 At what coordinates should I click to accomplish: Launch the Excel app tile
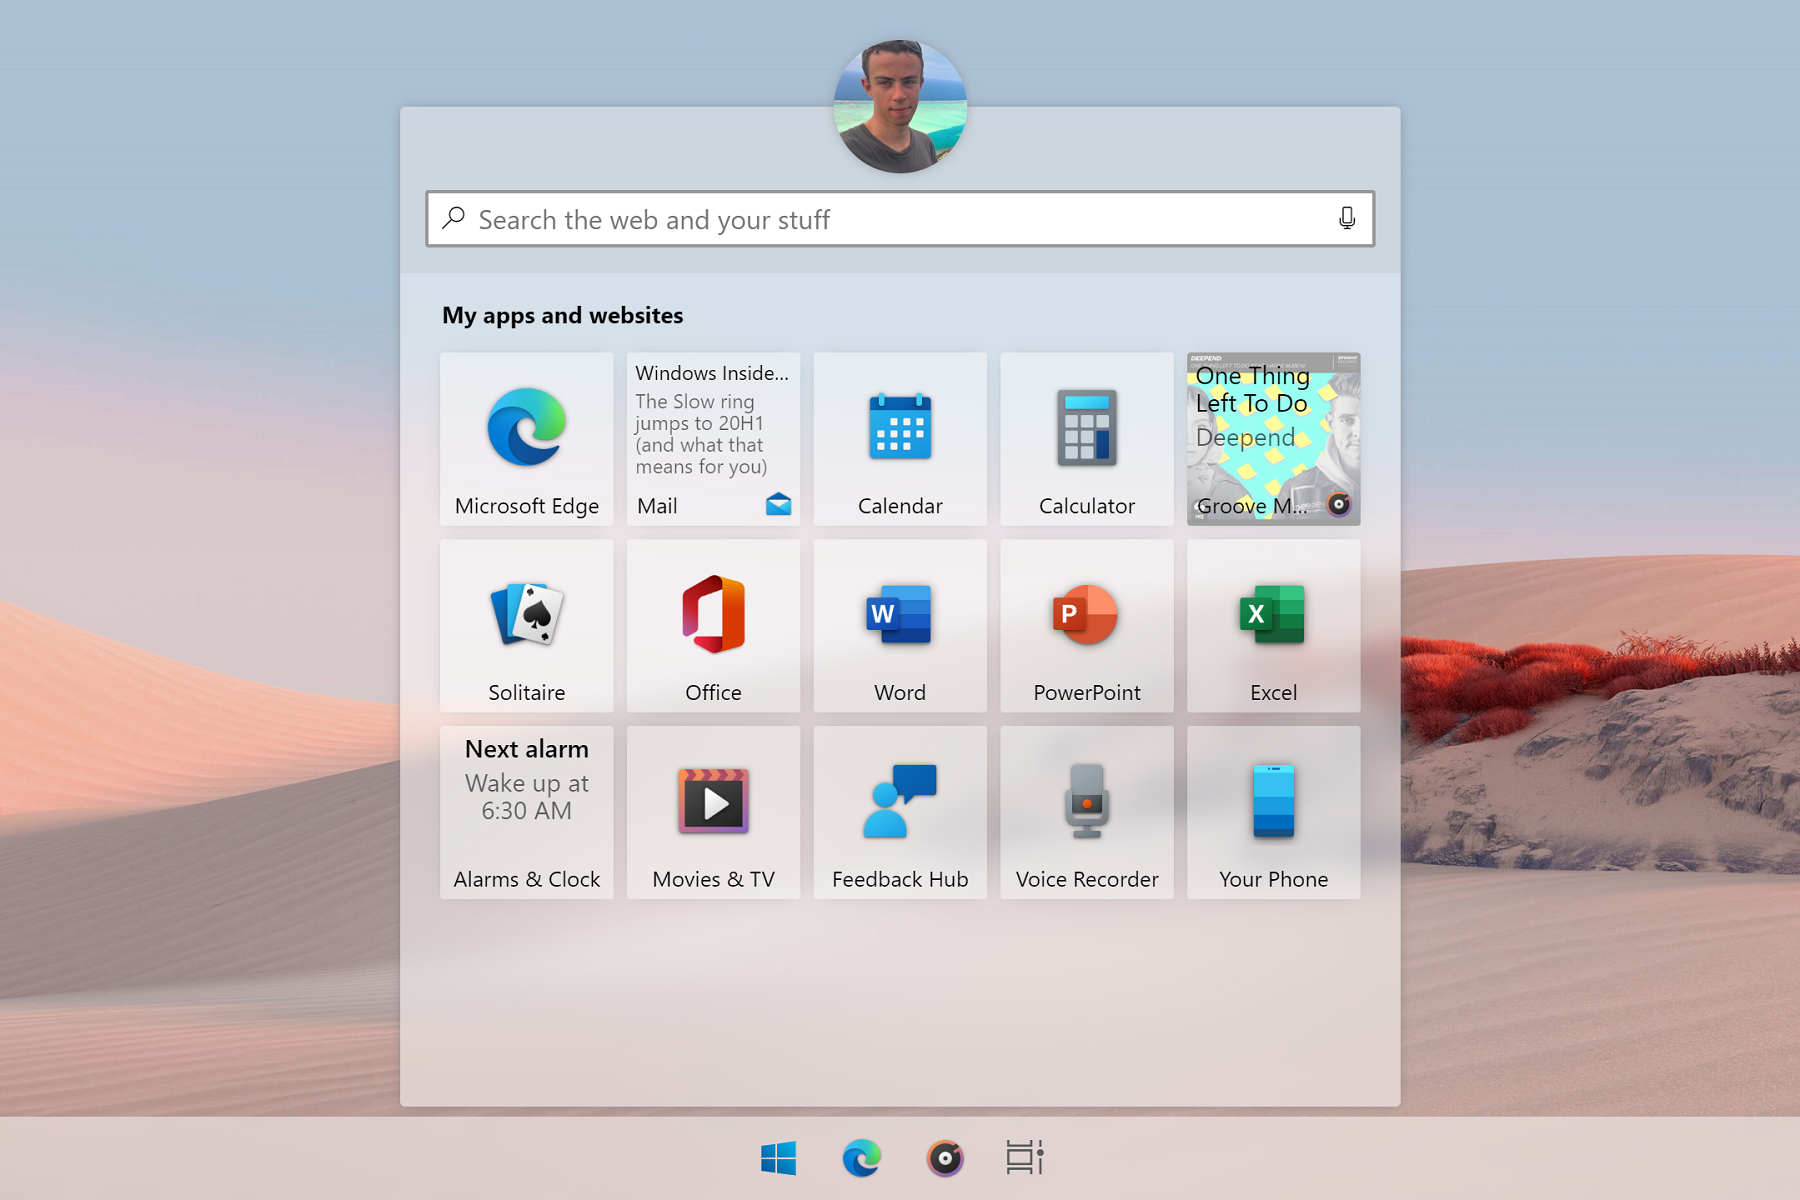1273,626
